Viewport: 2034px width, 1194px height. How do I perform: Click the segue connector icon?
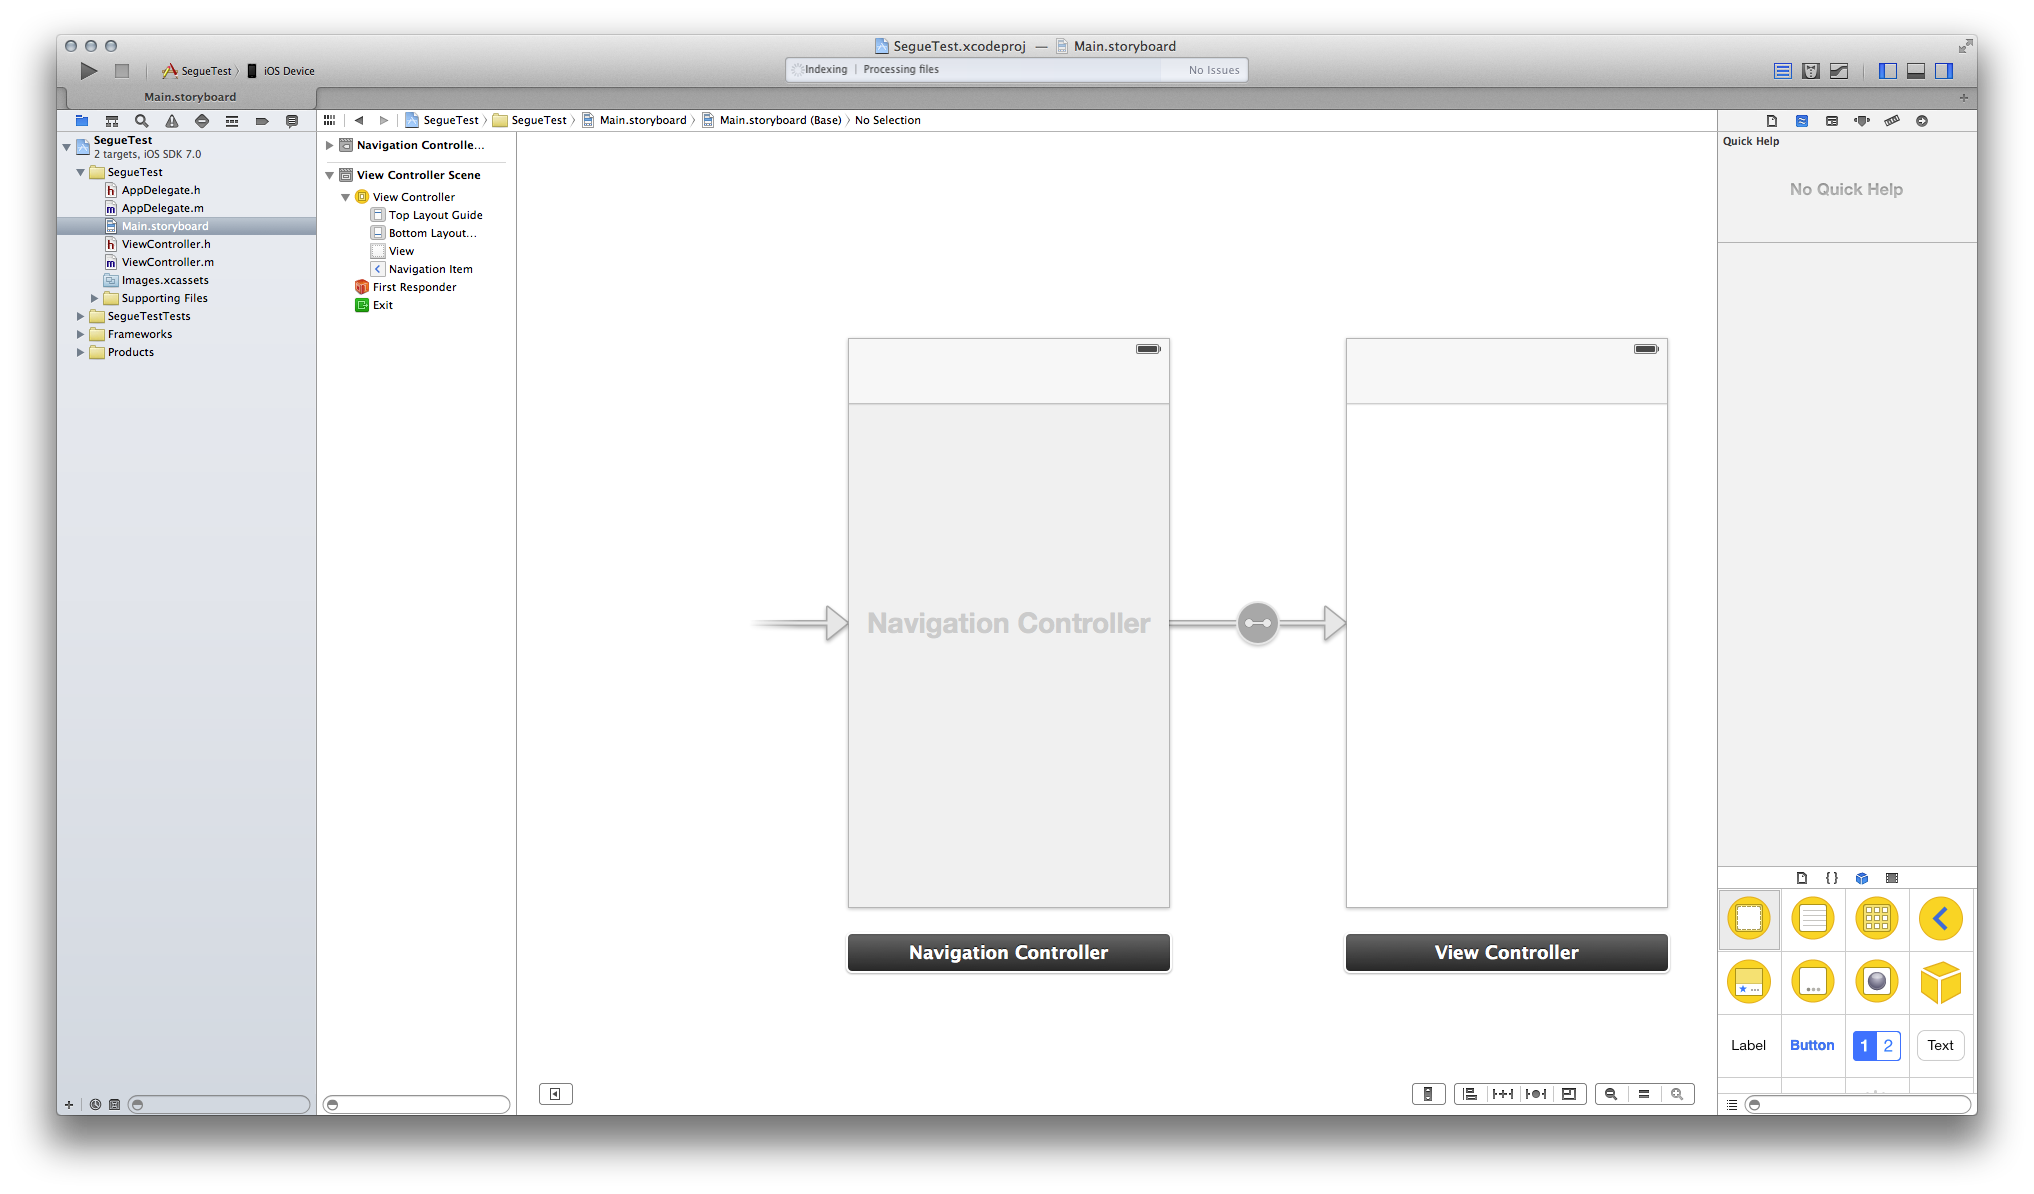(x=1257, y=623)
